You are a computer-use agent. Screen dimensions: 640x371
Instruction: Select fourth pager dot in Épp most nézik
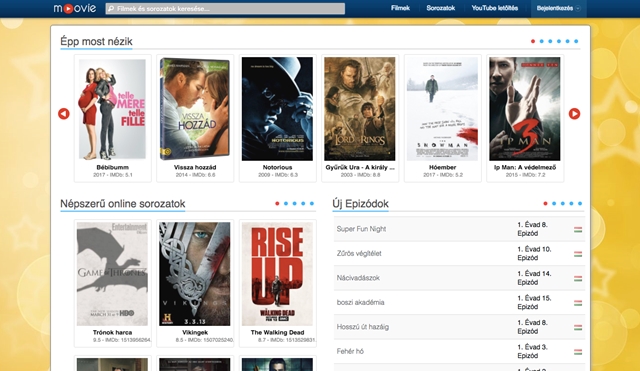point(559,41)
